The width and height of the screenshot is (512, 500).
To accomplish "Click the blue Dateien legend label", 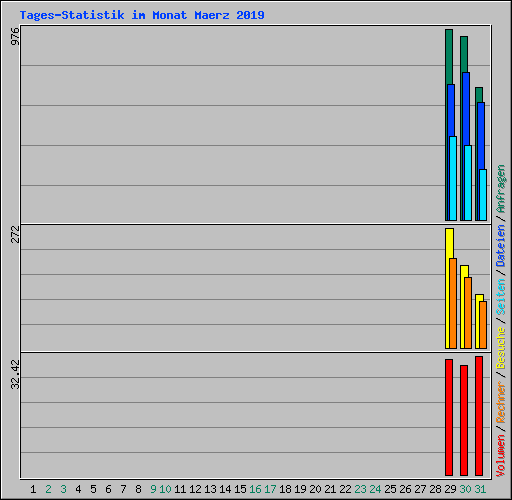I will 501,246.
